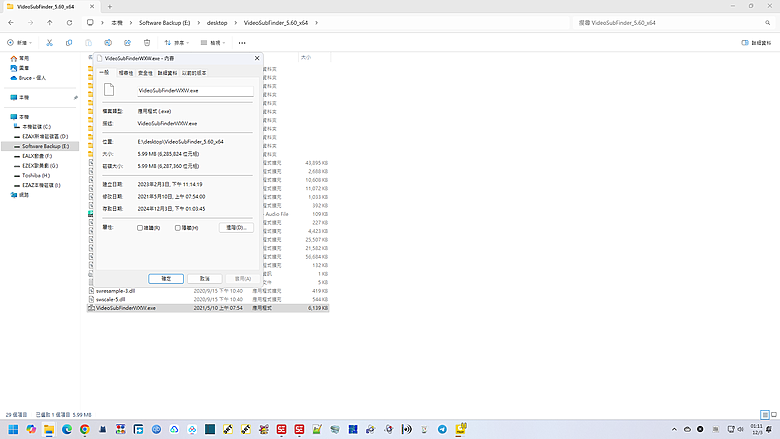Close the properties dialog with X
The width and height of the screenshot is (780, 439).
(x=257, y=58)
